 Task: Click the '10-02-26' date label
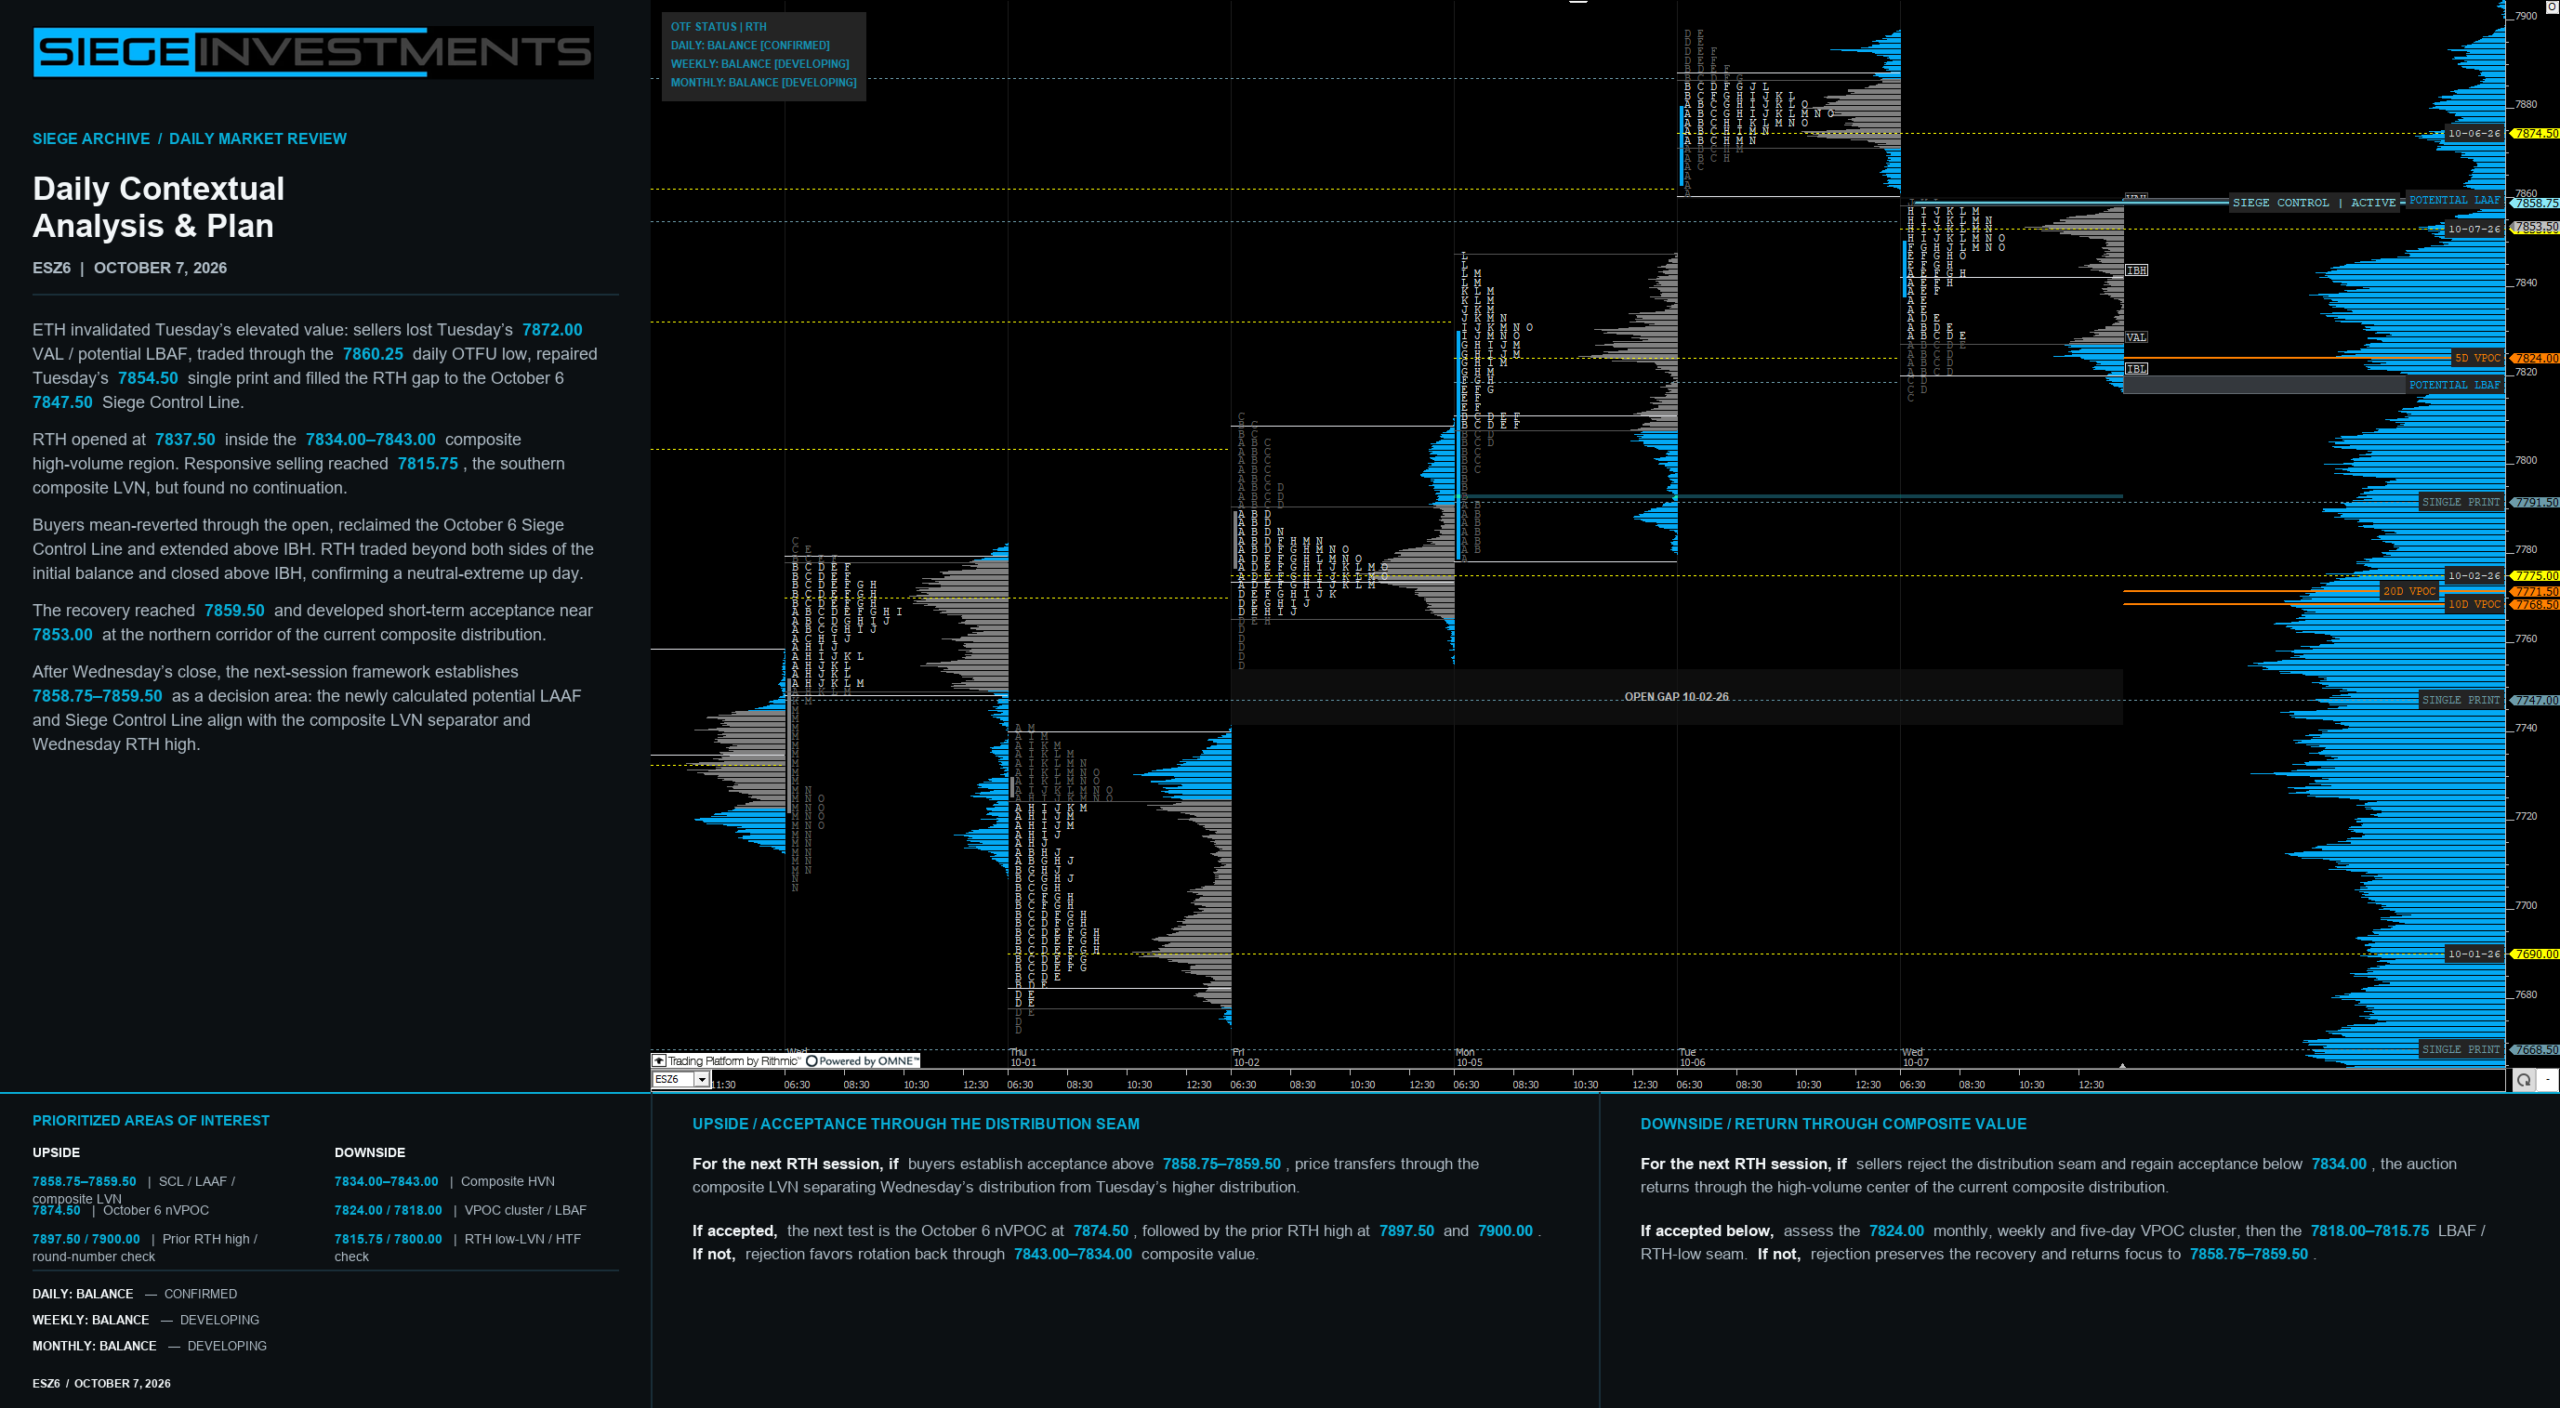[2474, 576]
